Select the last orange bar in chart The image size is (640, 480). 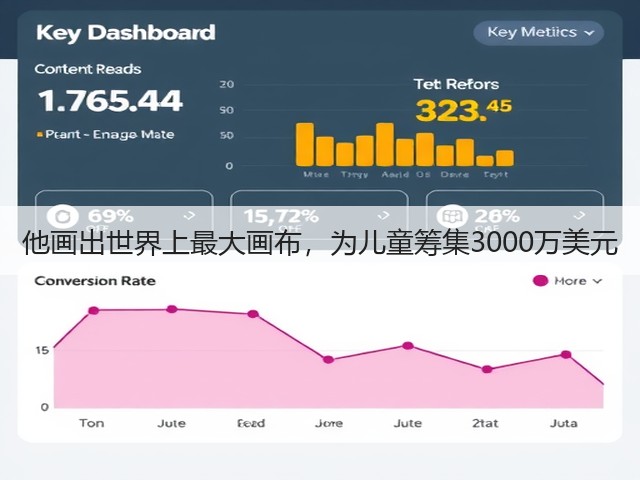[x=505, y=158]
